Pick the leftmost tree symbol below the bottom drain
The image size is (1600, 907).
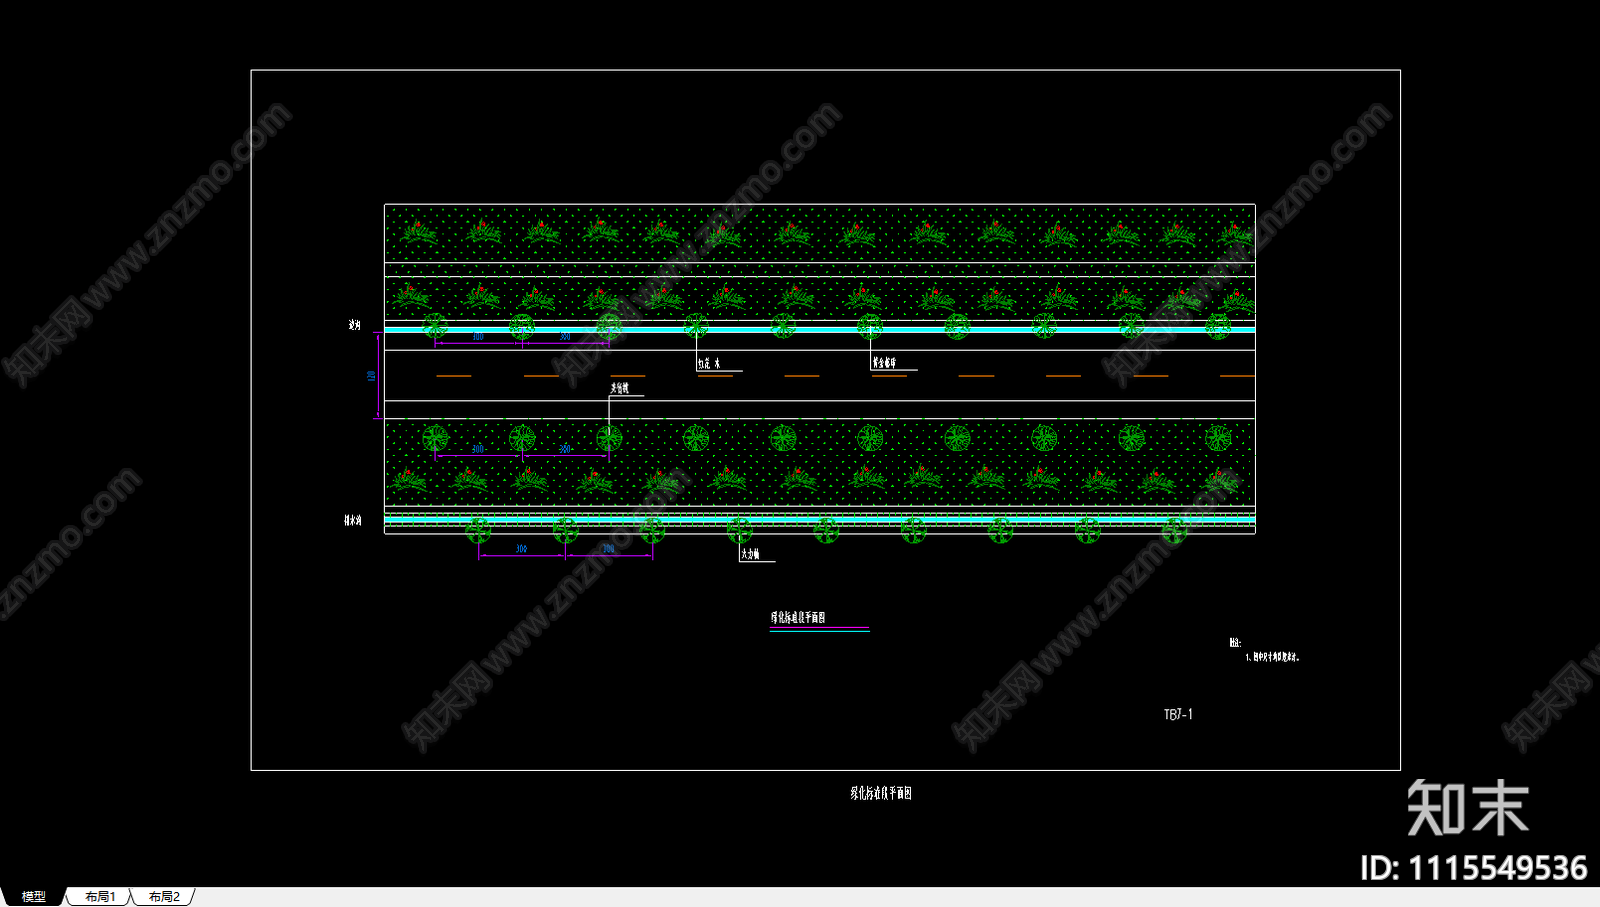point(478,530)
